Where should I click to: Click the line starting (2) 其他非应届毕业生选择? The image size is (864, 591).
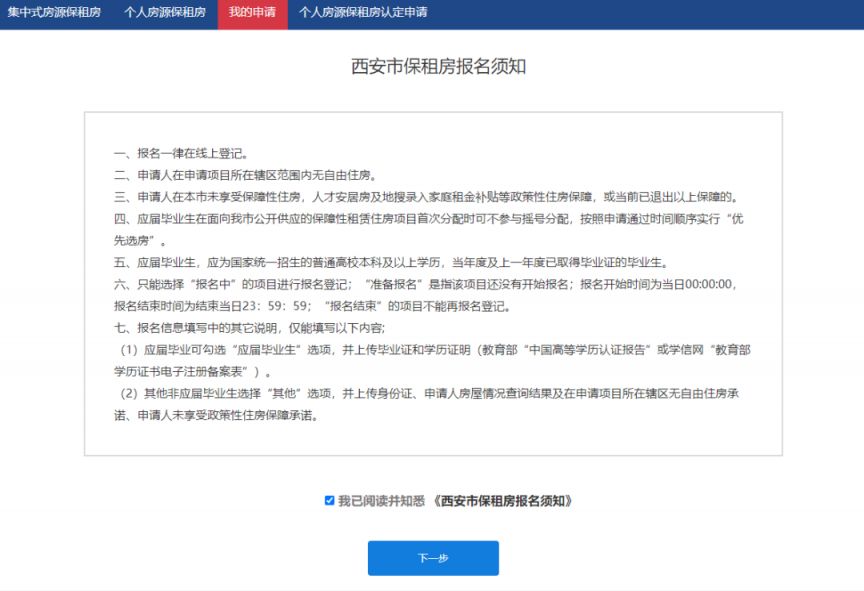click(x=428, y=393)
